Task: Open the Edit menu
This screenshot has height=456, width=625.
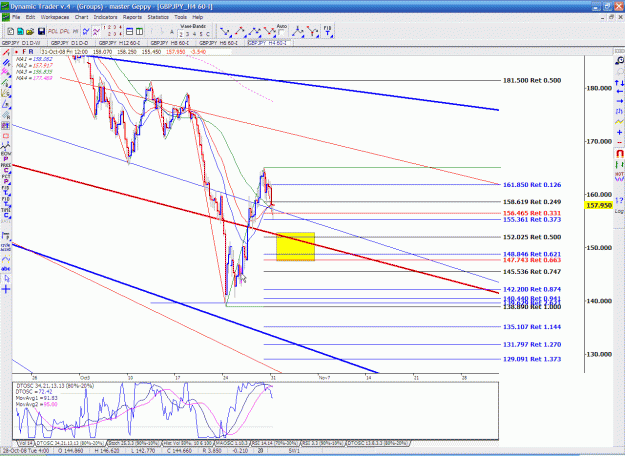Action: tap(30, 17)
